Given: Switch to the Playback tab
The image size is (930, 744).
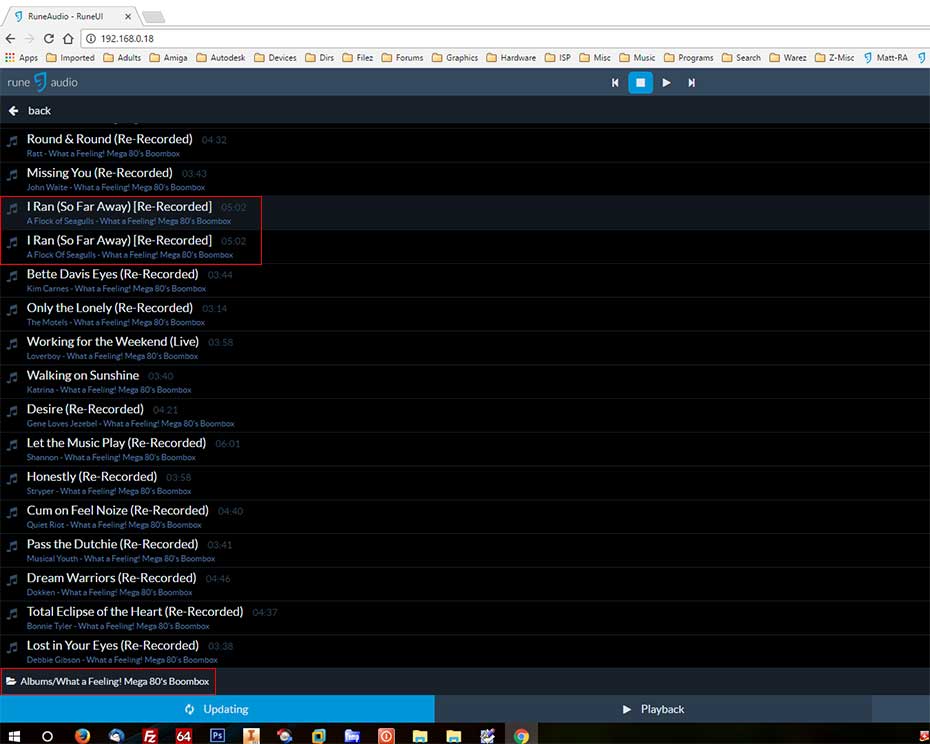Looking at the screenshot, I should (x=653, y=709).
